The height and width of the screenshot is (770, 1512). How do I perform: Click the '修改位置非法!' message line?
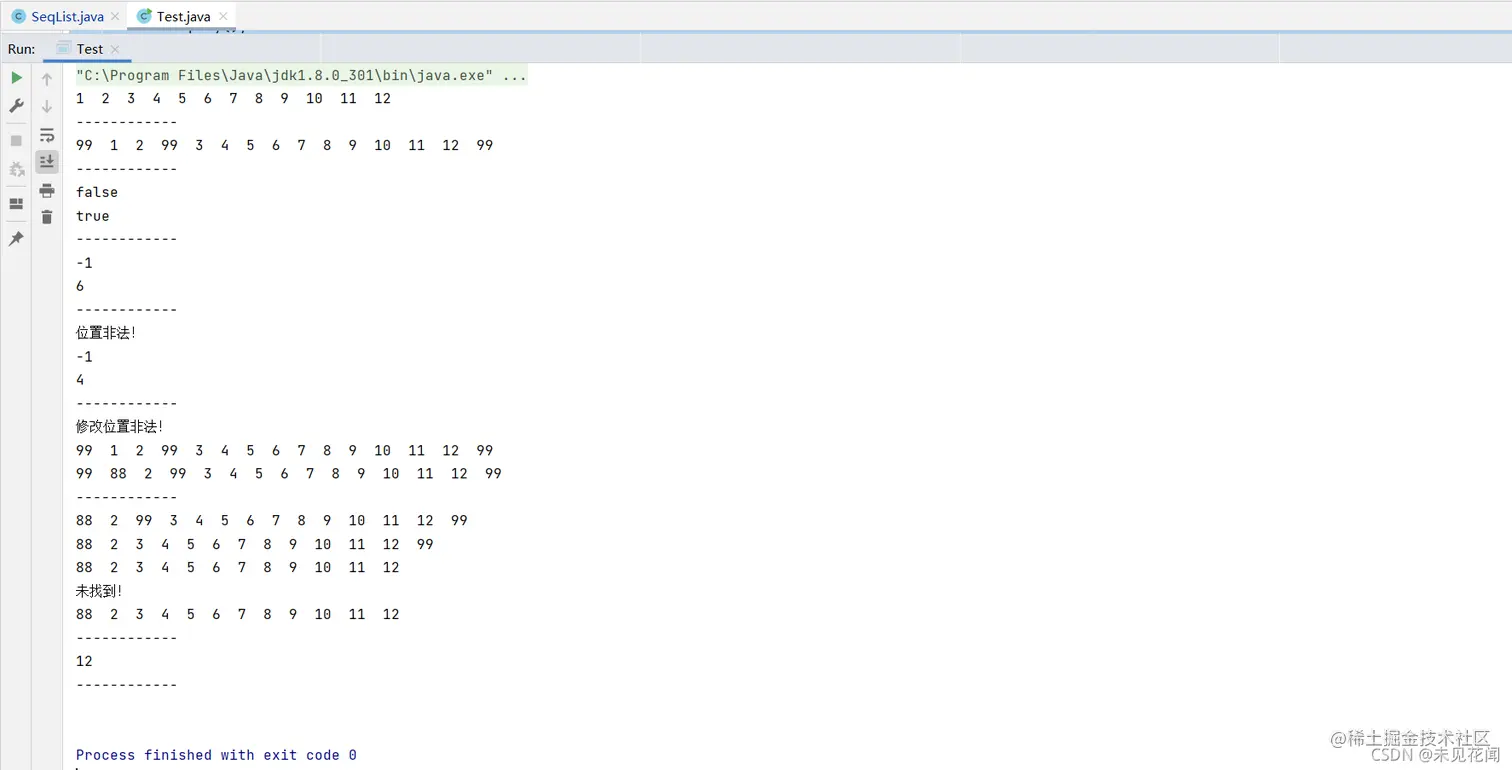coord(119,427)
